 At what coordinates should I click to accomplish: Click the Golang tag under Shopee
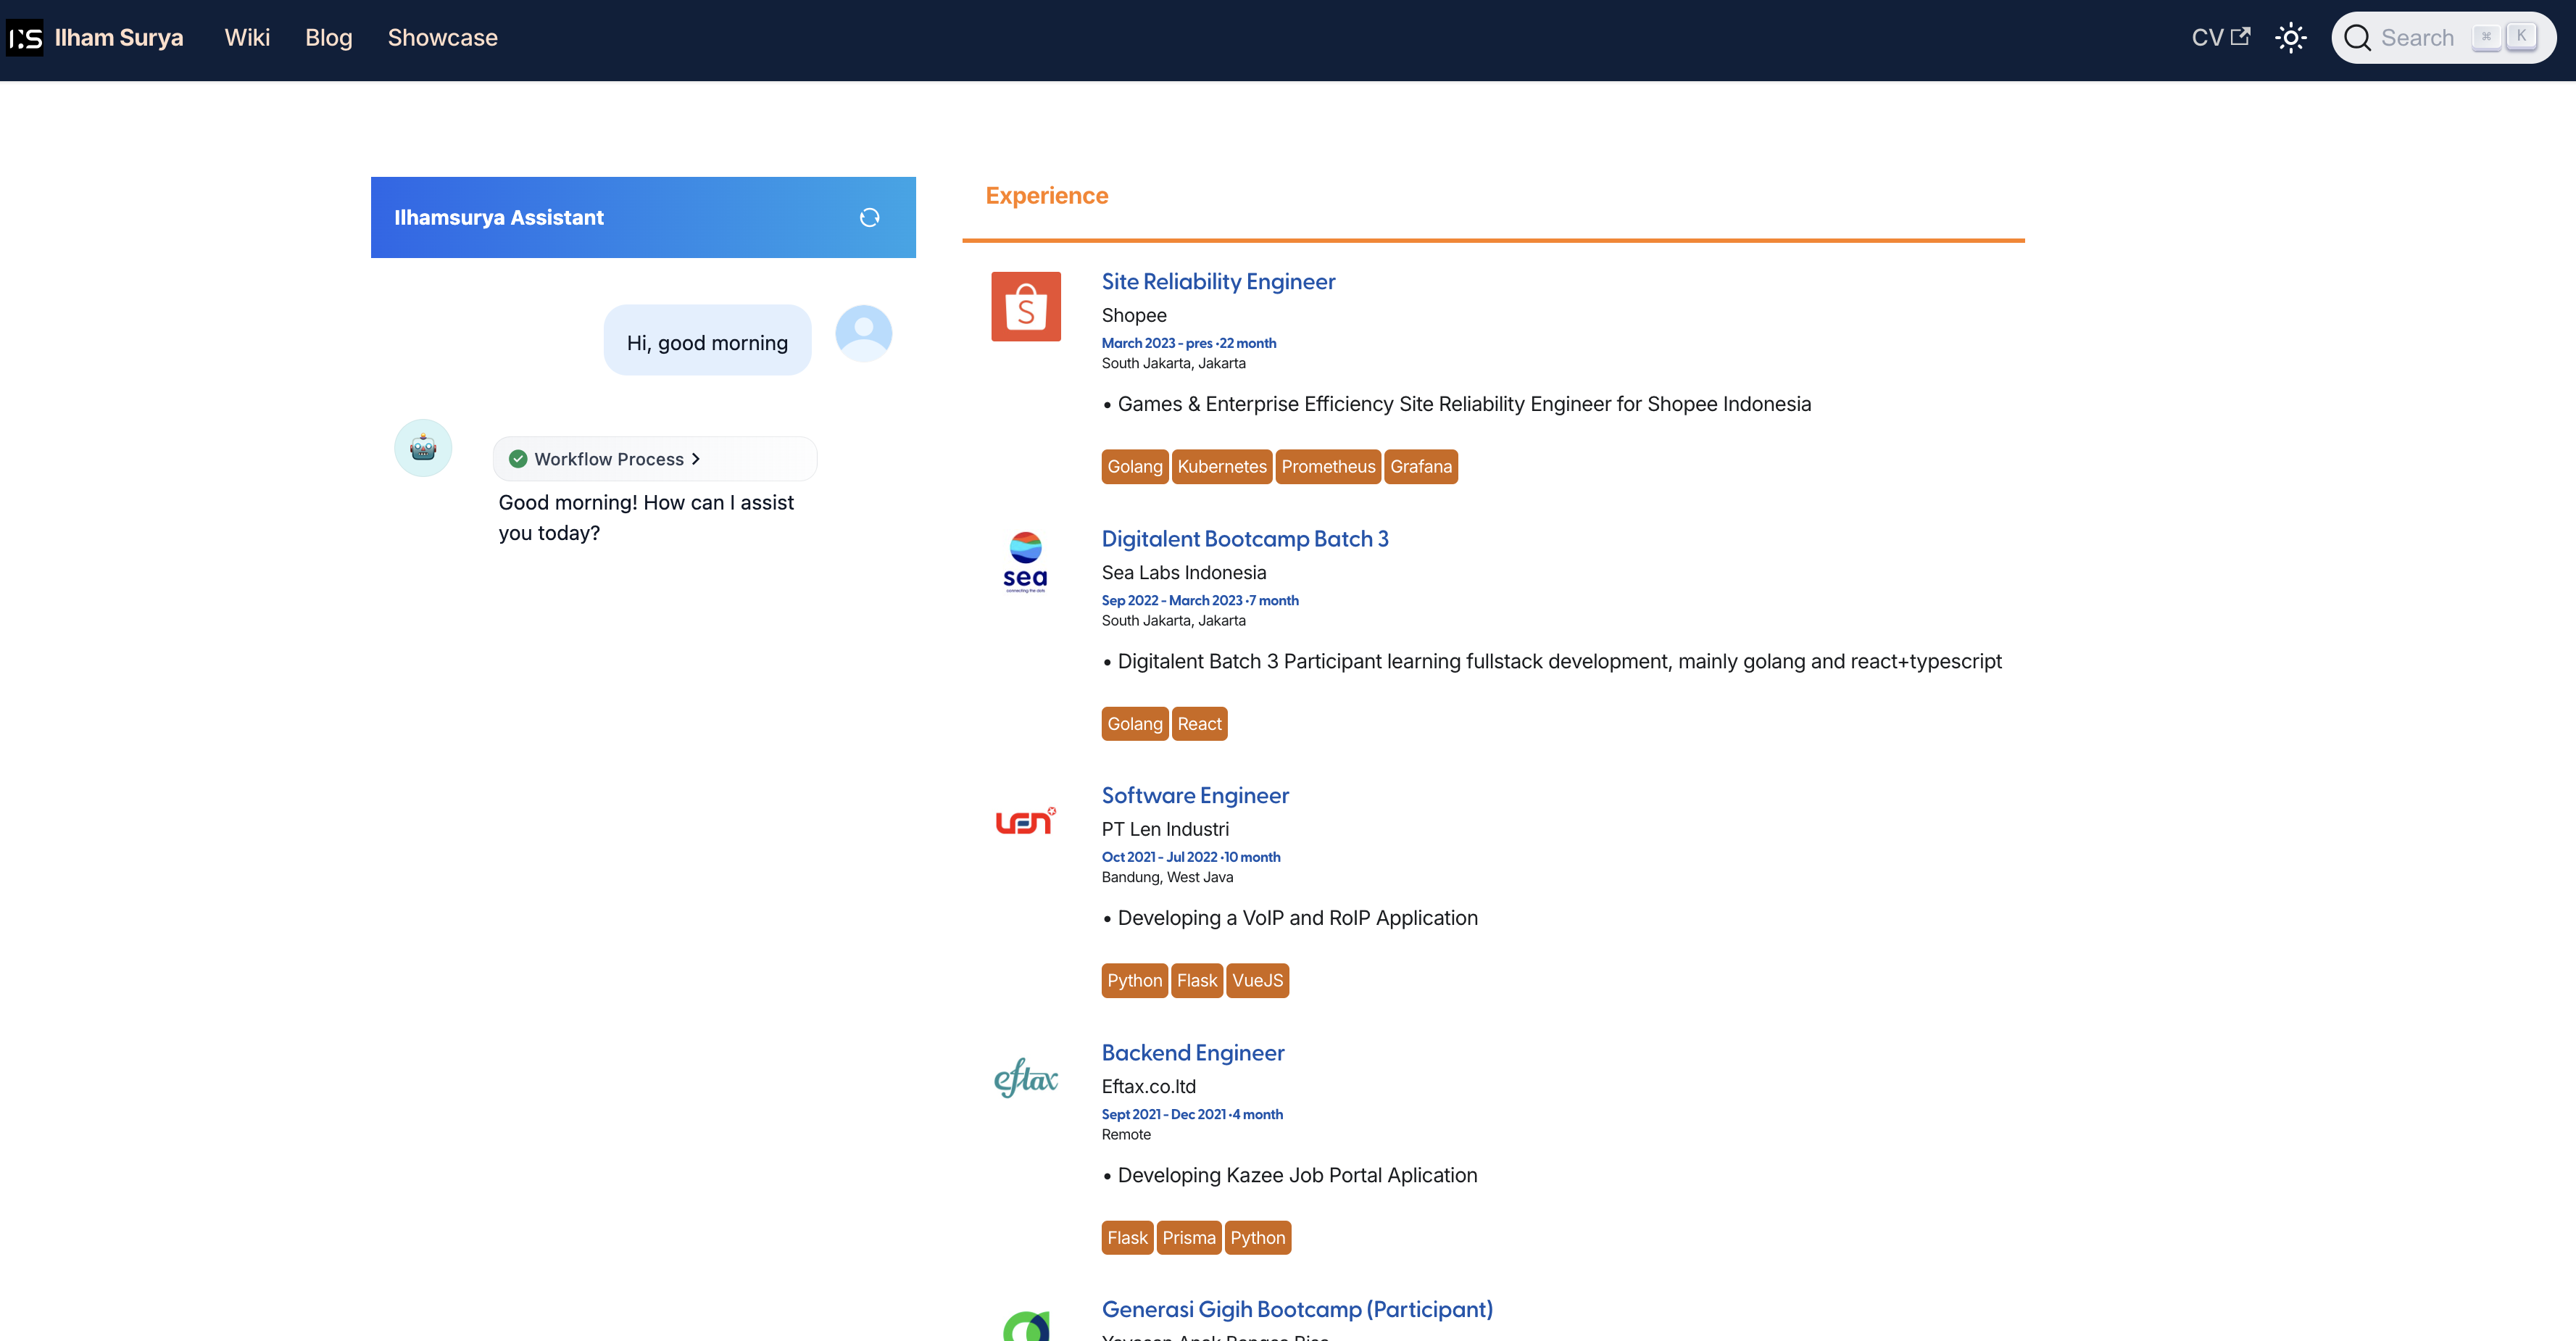point(1135,467)
